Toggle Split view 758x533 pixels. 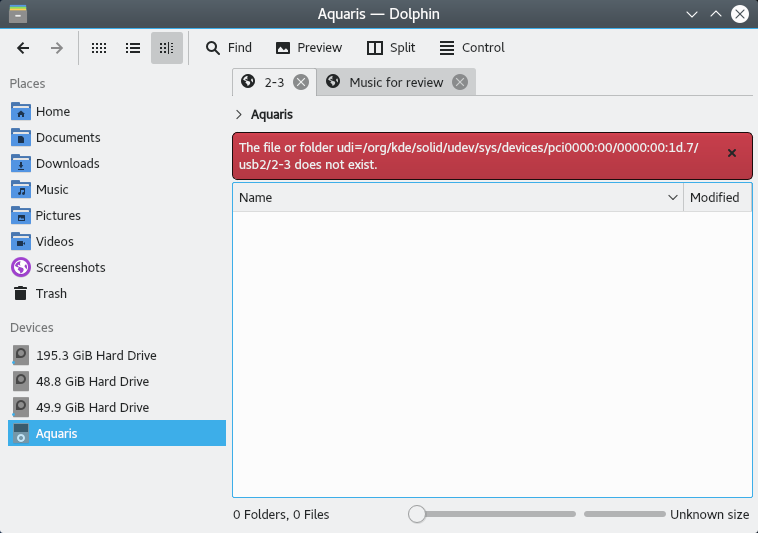point(391,48)
